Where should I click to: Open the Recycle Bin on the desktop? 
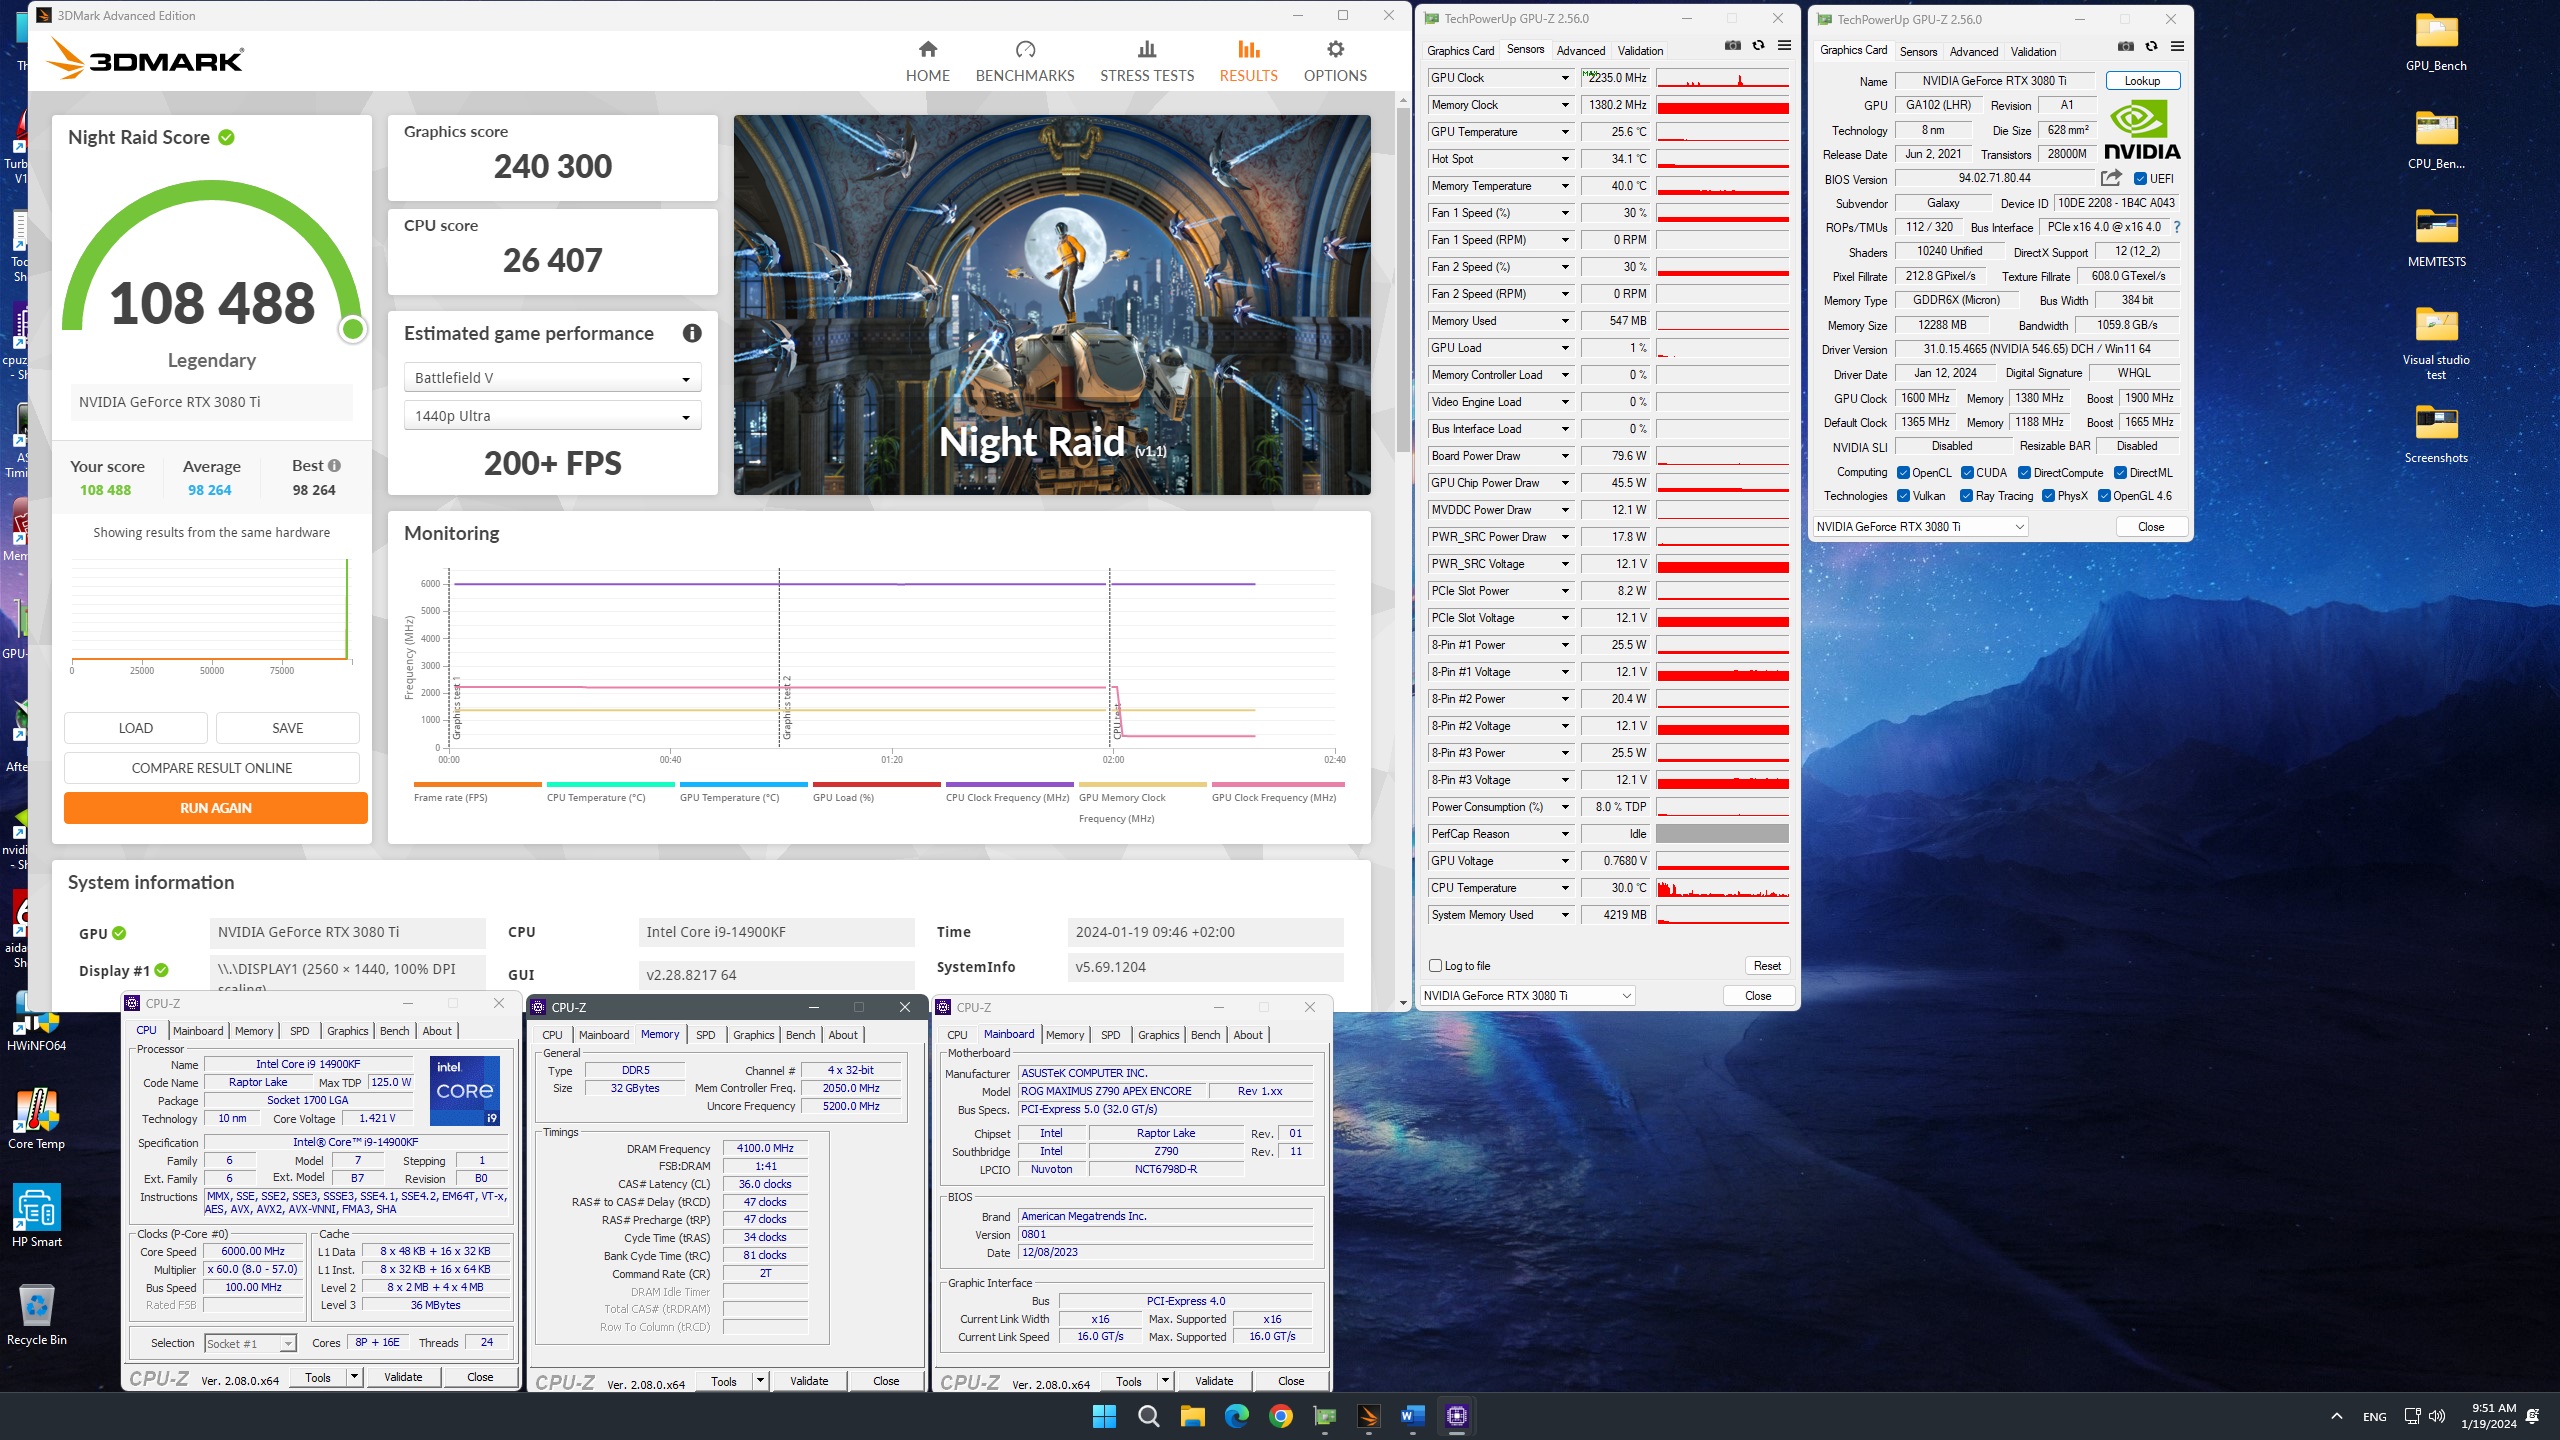click(37, 1314)
